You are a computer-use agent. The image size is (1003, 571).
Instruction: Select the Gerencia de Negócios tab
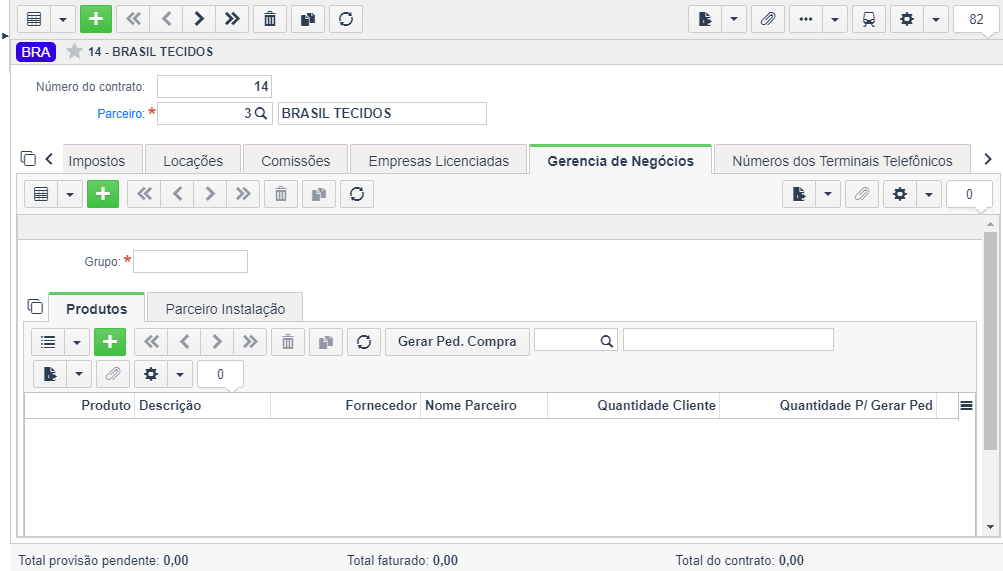pyautogui.click(x=620, y=160)
